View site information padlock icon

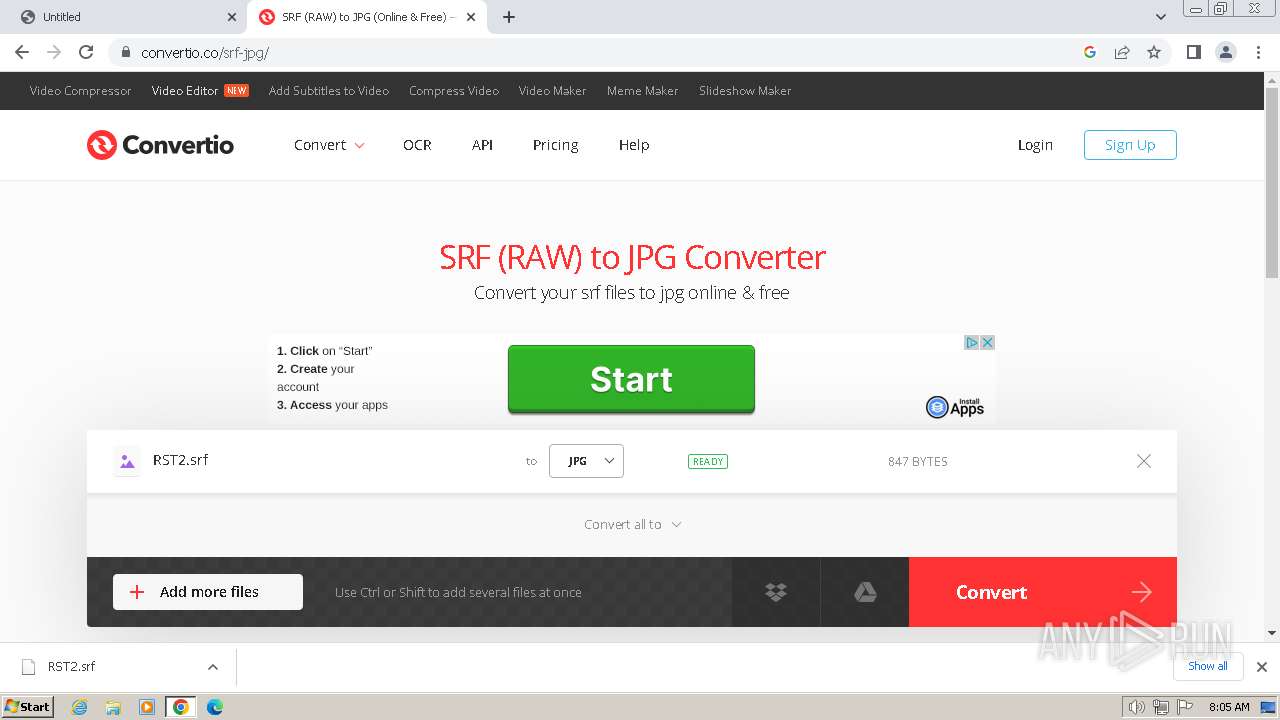tap(125, 52)
